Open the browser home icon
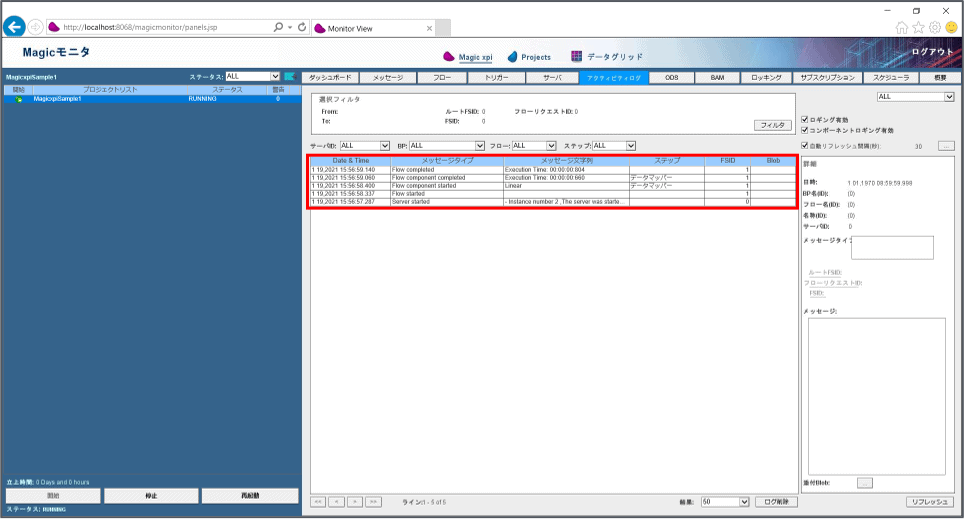 [903, 28]
